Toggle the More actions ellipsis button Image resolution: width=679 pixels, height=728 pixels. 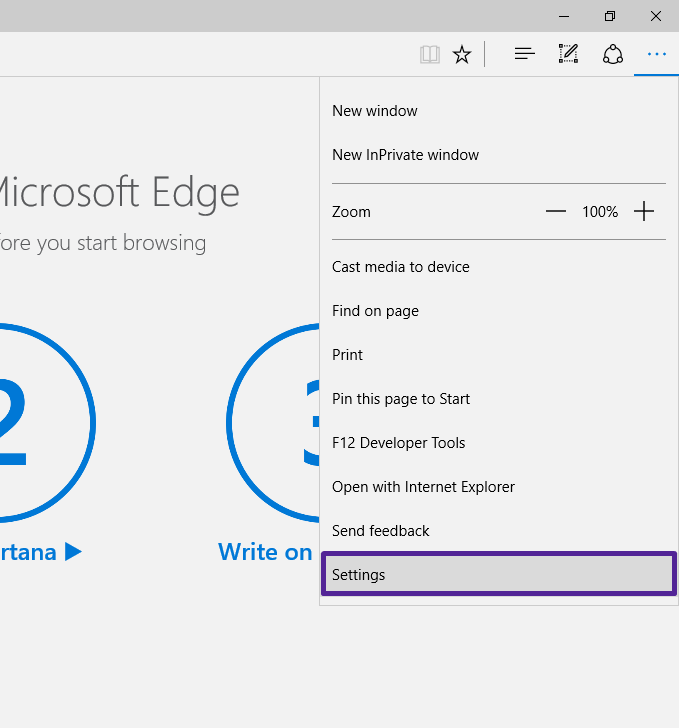pyautogui.click(x=657, y=54)
